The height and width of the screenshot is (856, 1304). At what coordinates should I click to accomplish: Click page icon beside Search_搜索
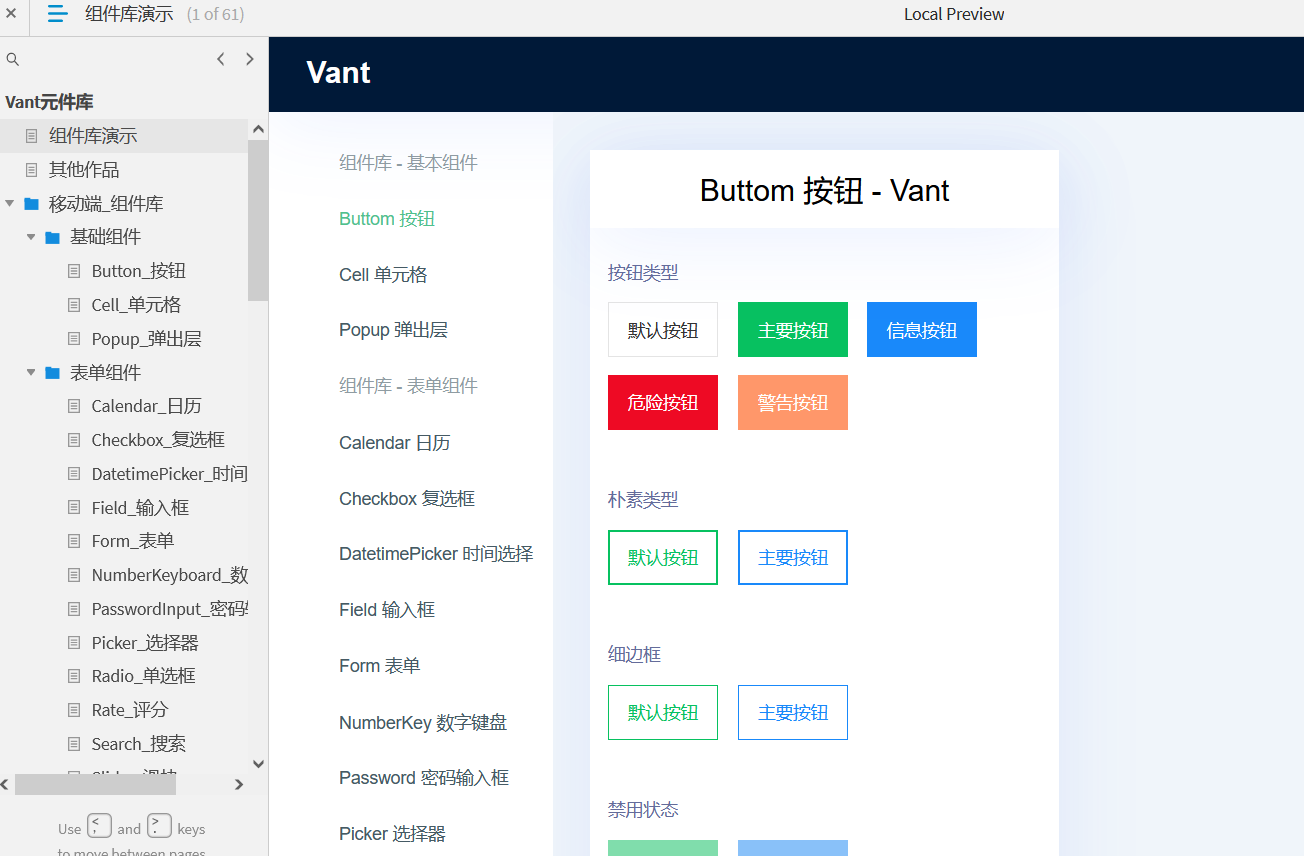74,744
